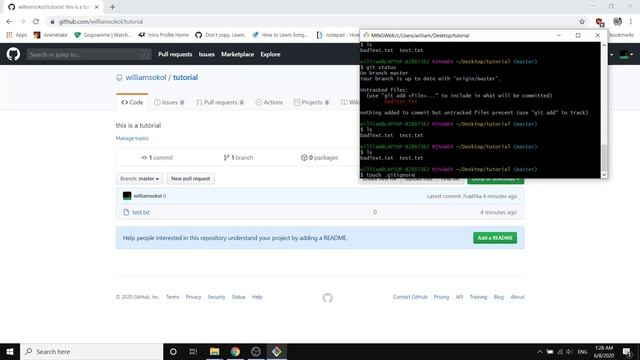Screen dimensions: 640x360
Task: Click the browser forward arrow
Action: 22,22
